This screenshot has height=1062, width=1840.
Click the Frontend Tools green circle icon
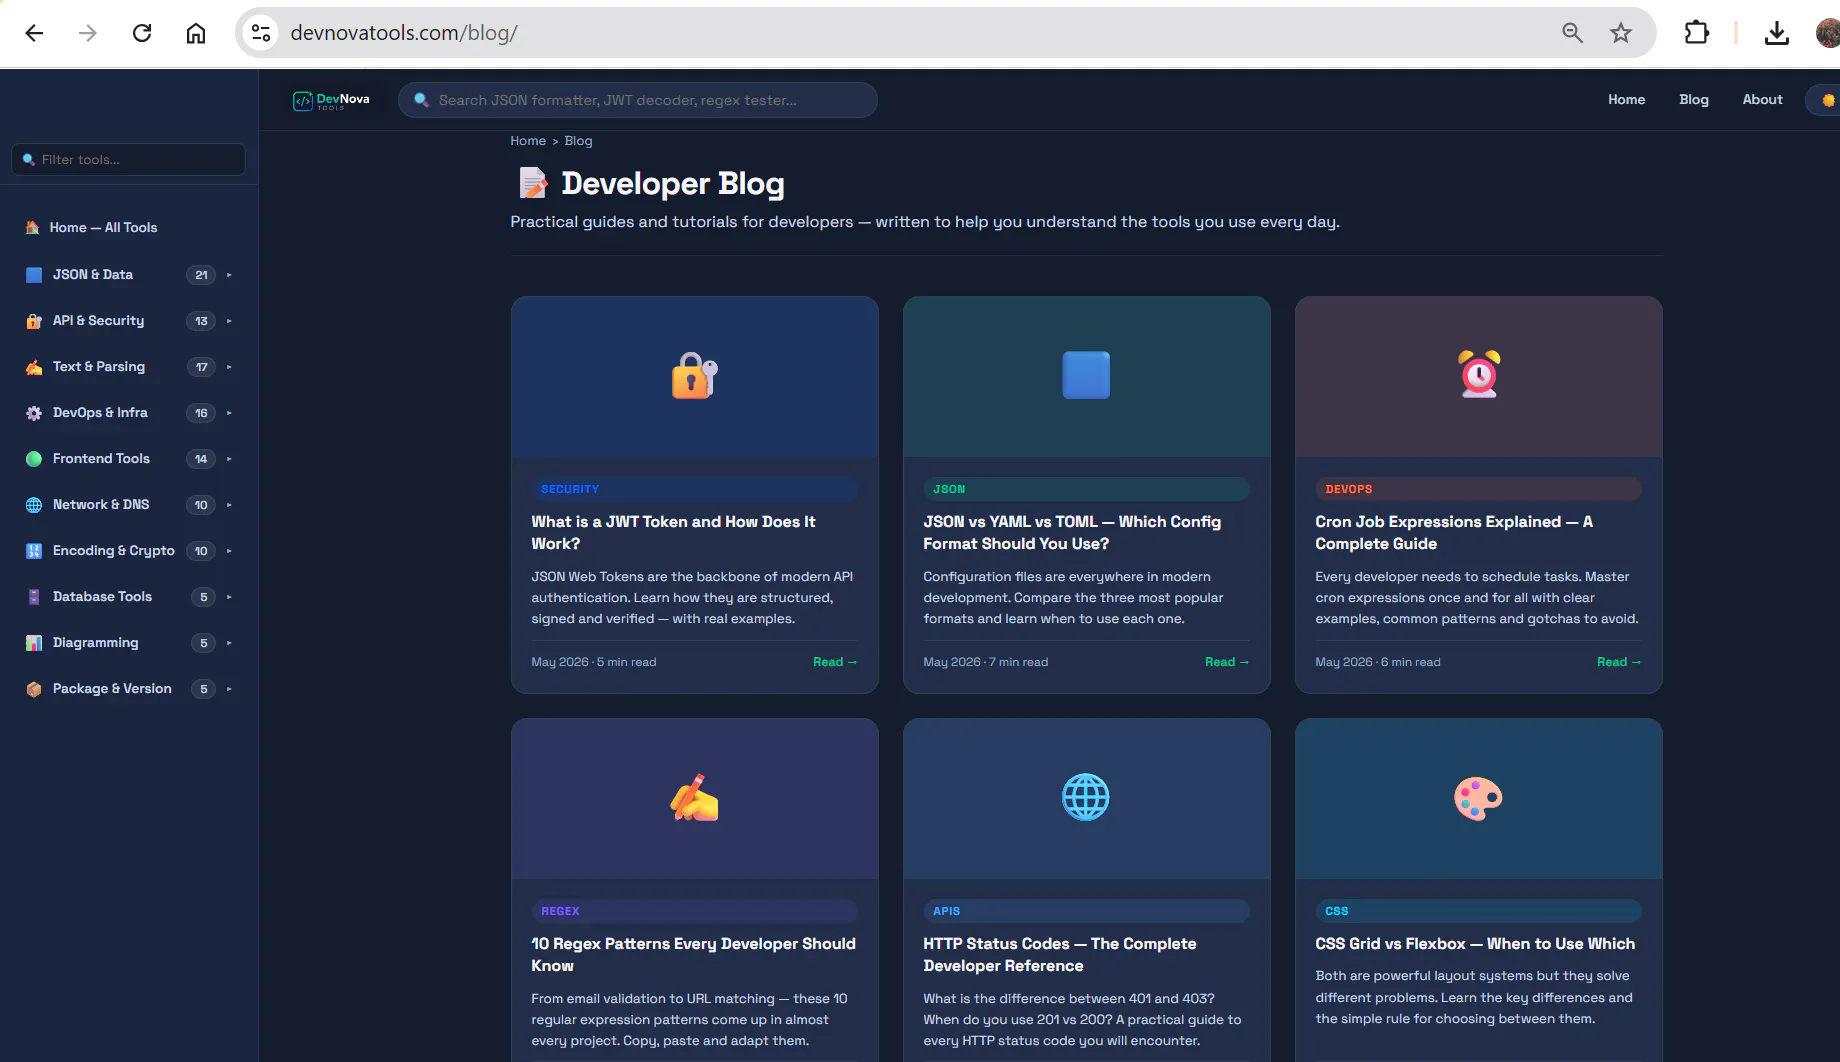point(34,459)
